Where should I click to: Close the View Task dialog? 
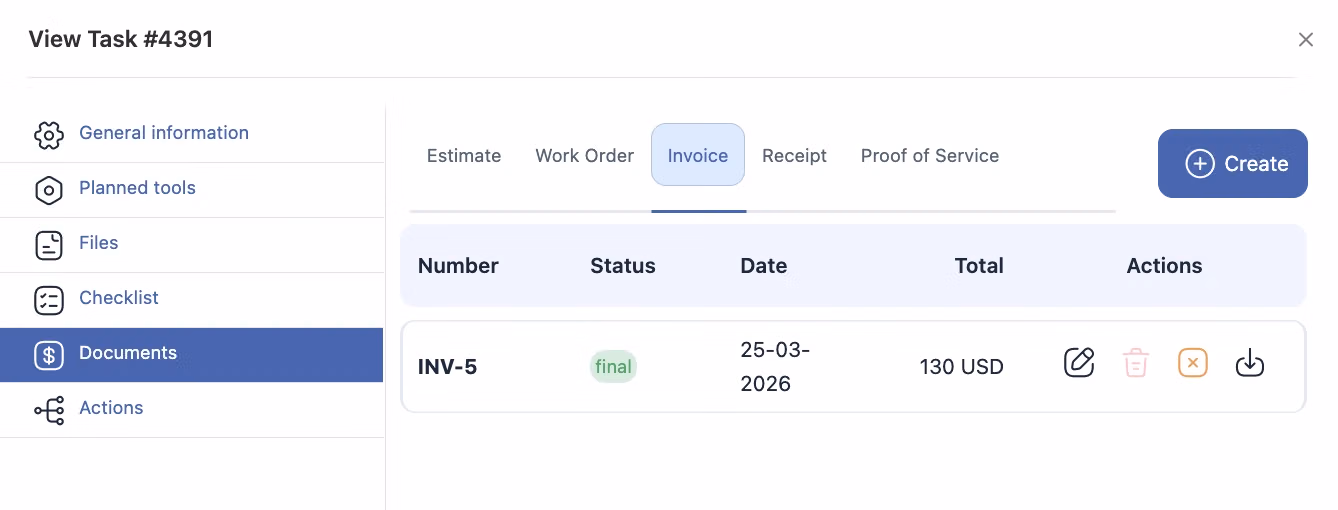pos(1305,40)
